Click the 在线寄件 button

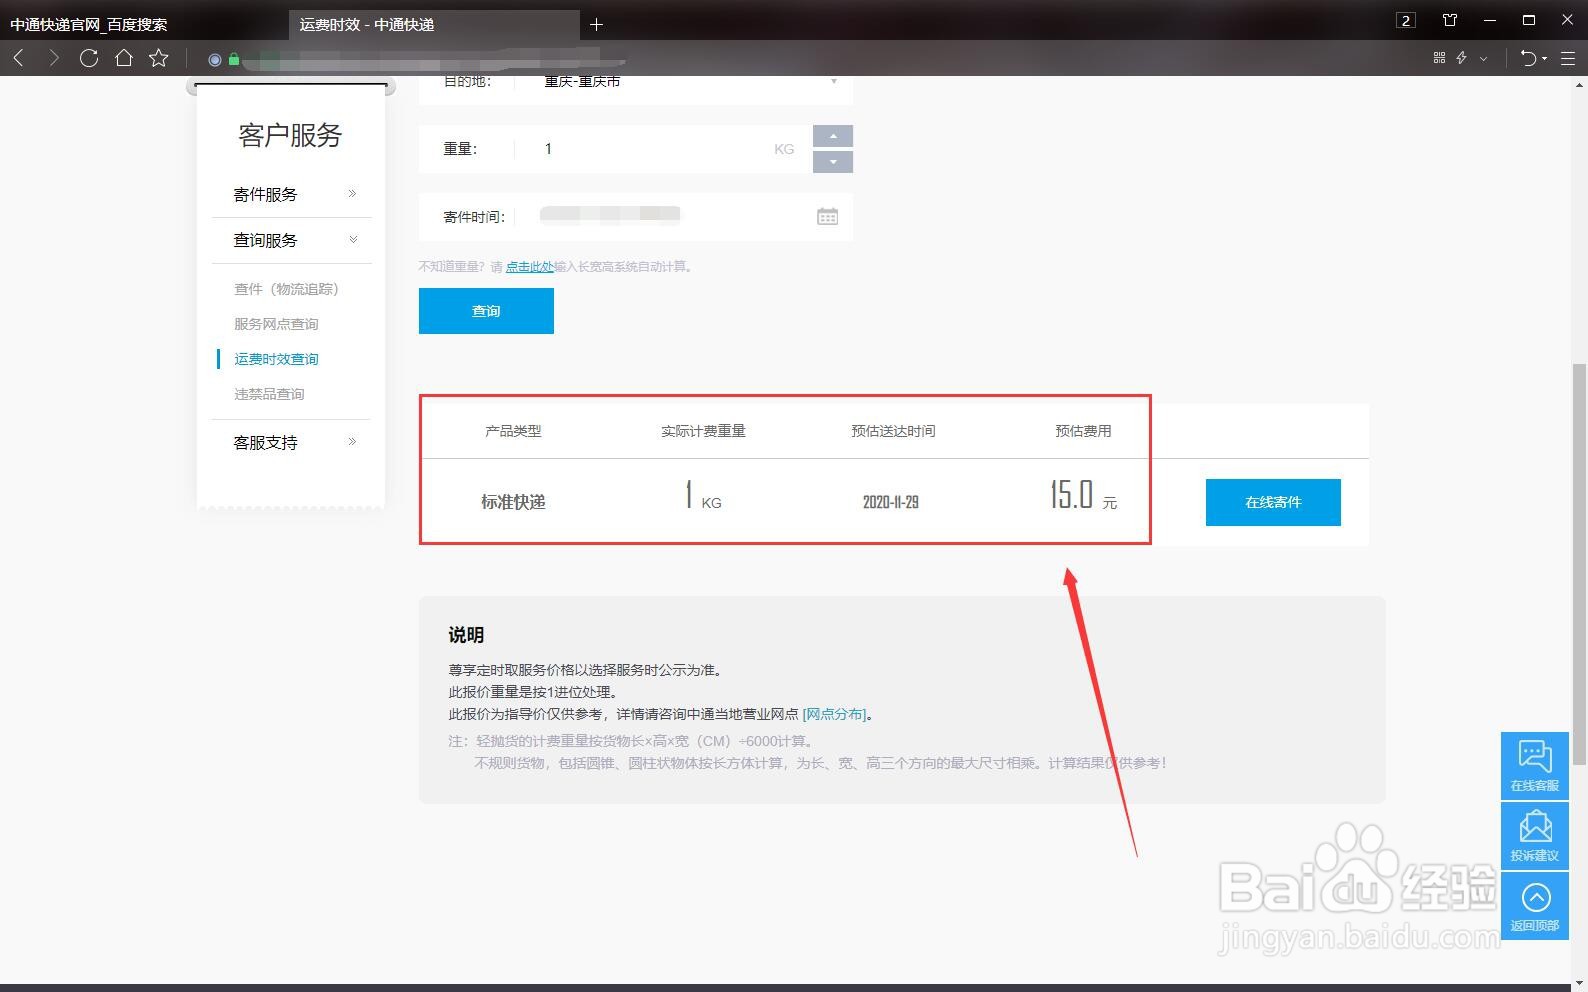click(x=1273, y=502)
